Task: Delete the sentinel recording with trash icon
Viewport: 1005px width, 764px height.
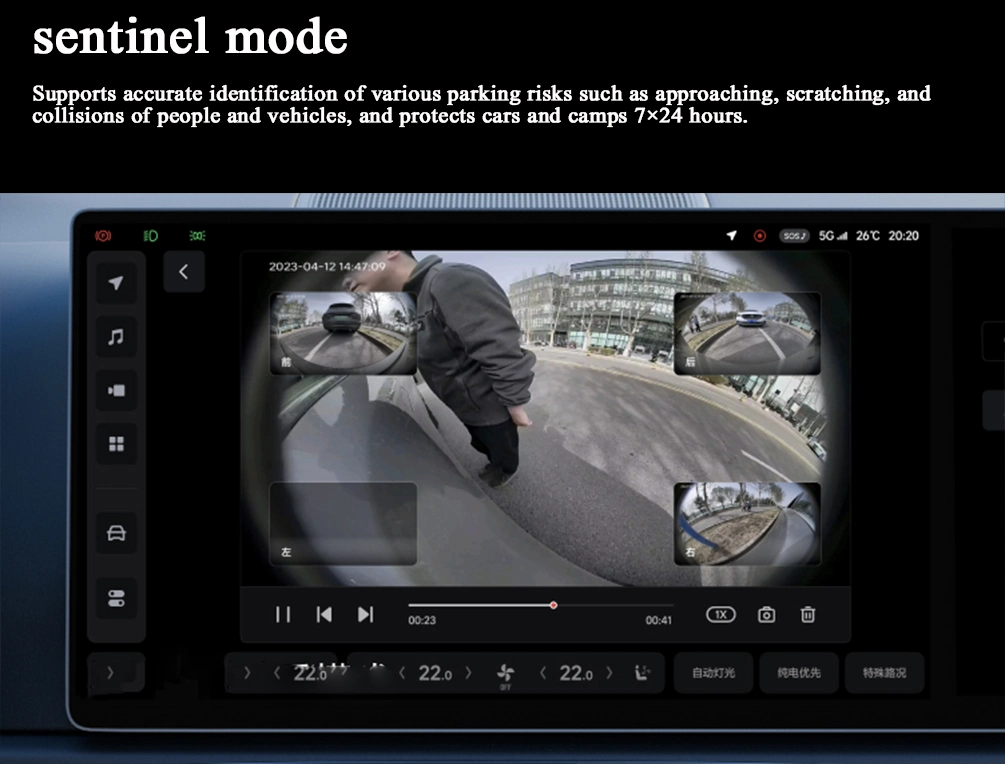Action: 808,615
